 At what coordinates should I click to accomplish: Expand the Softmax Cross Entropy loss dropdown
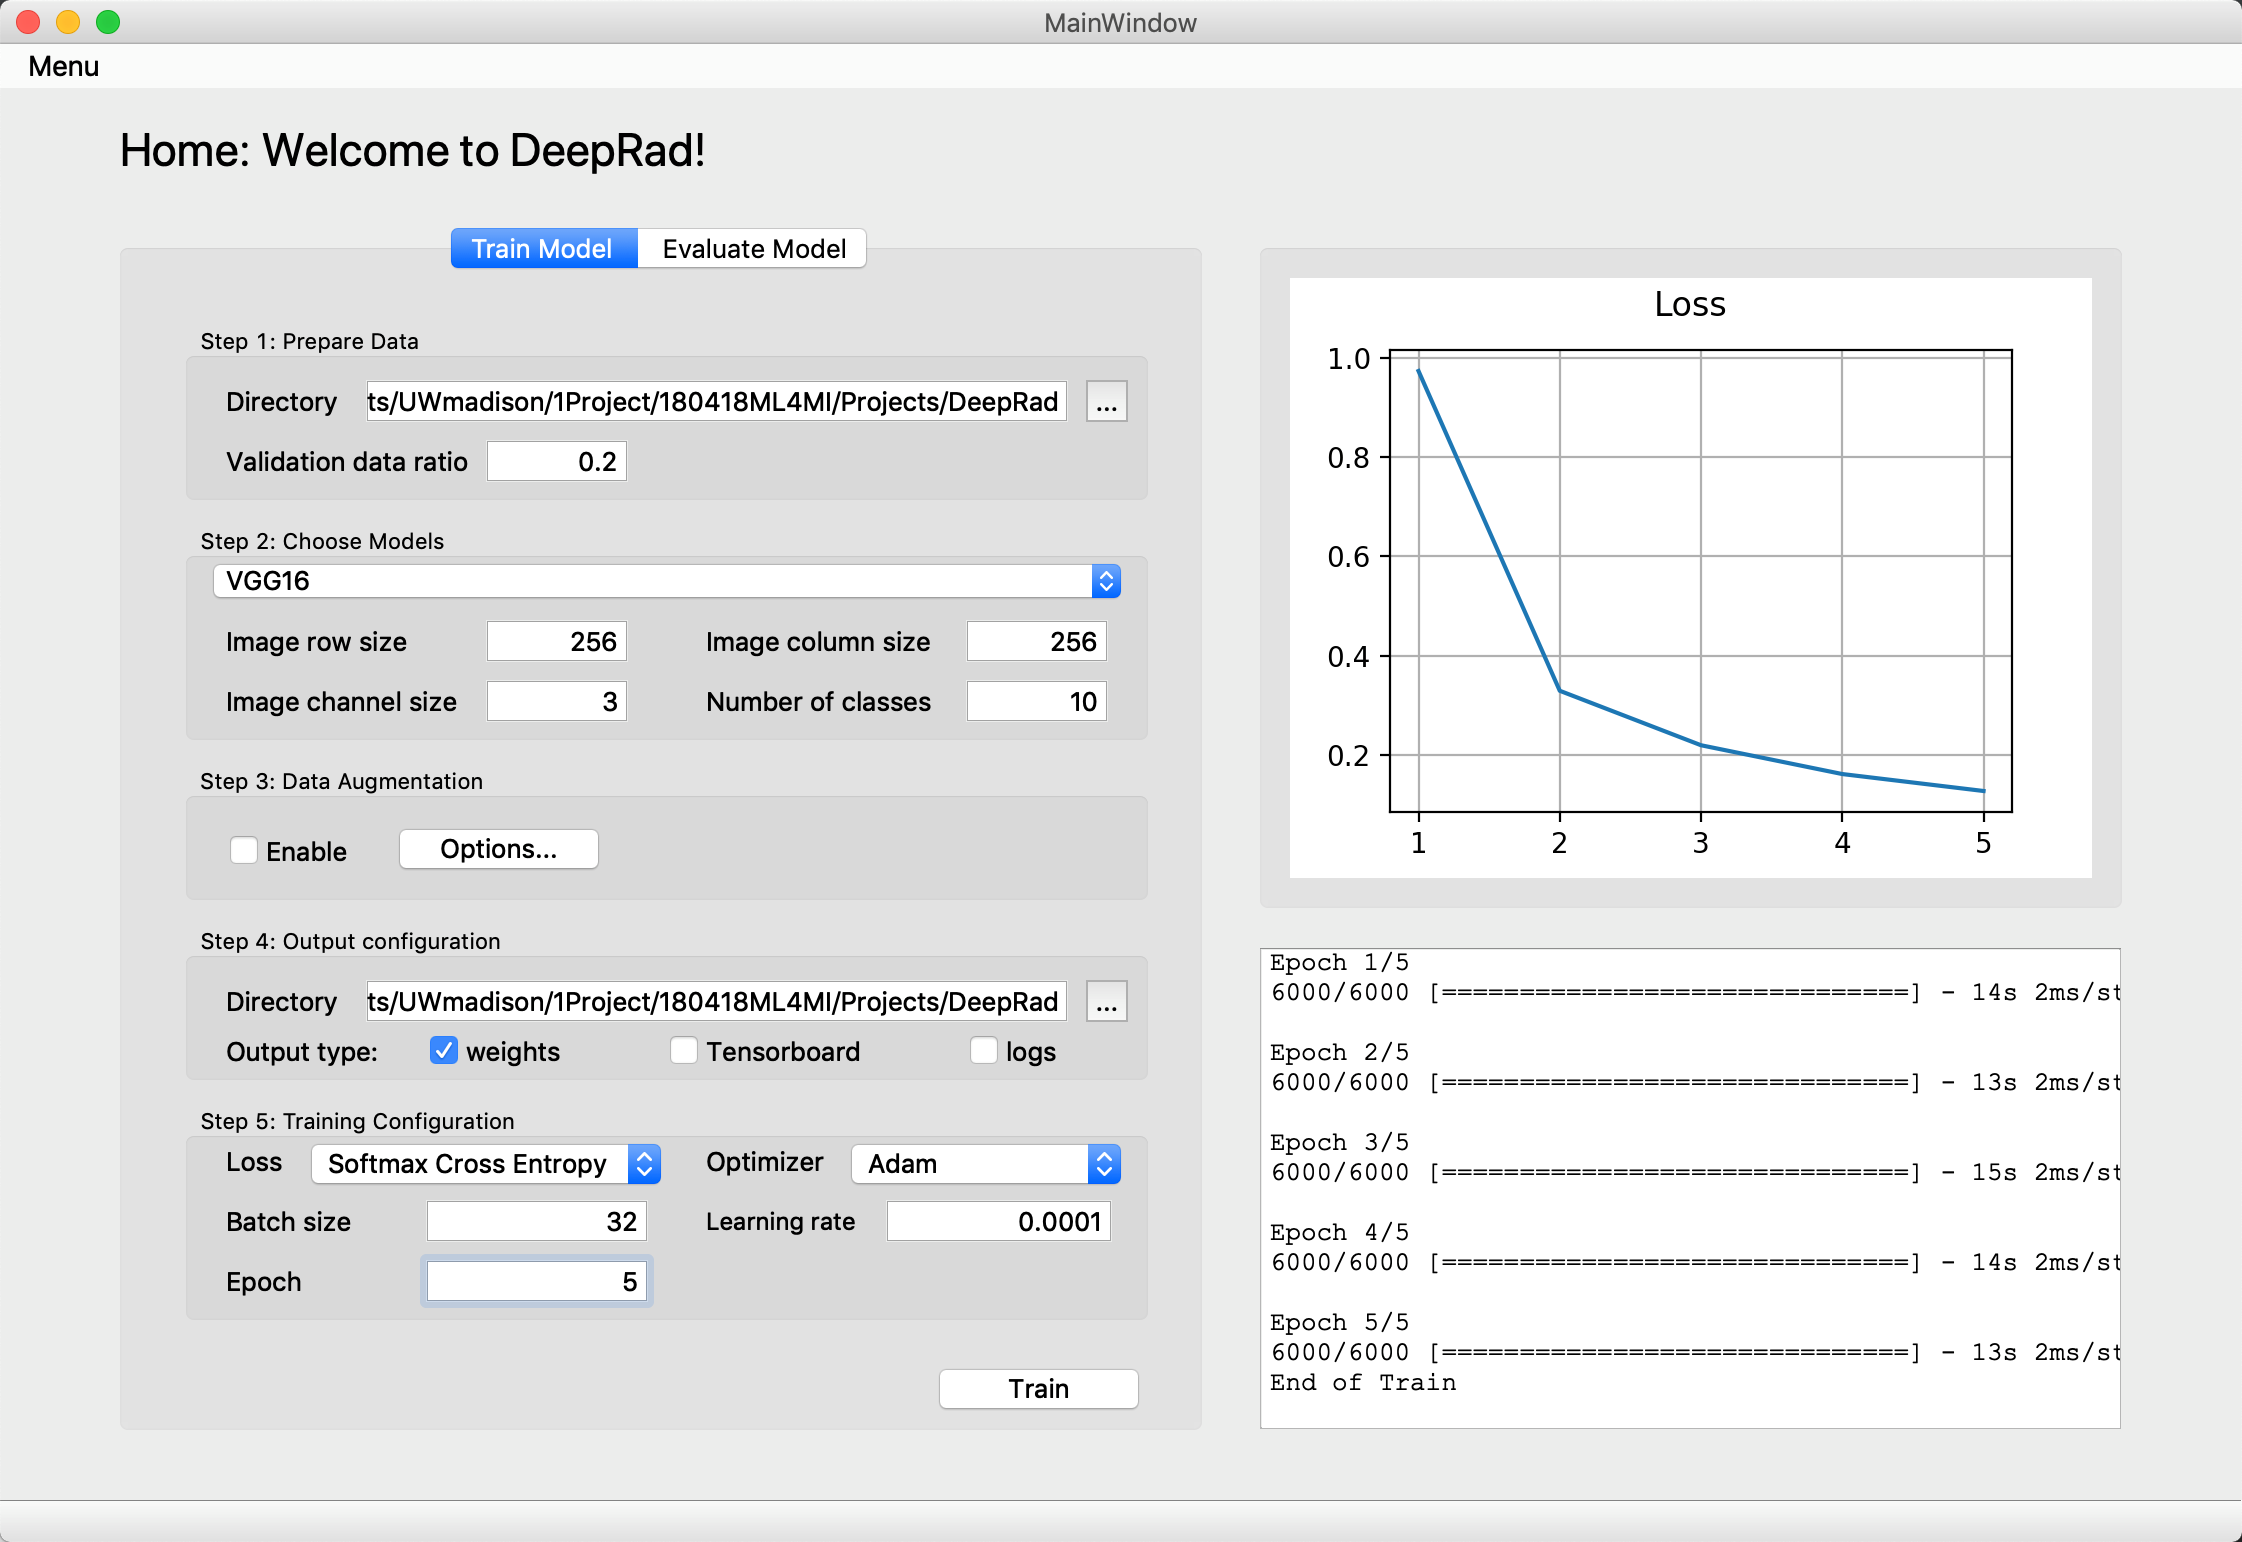coord(486,1164)
